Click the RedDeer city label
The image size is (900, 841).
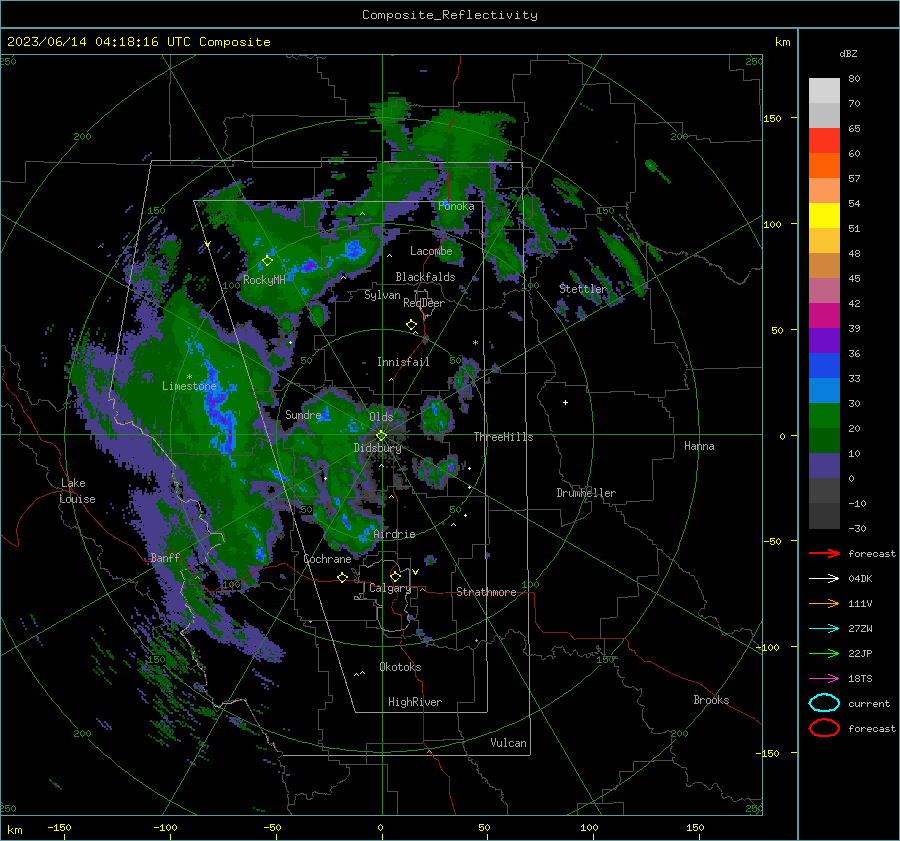coord(424,303)
